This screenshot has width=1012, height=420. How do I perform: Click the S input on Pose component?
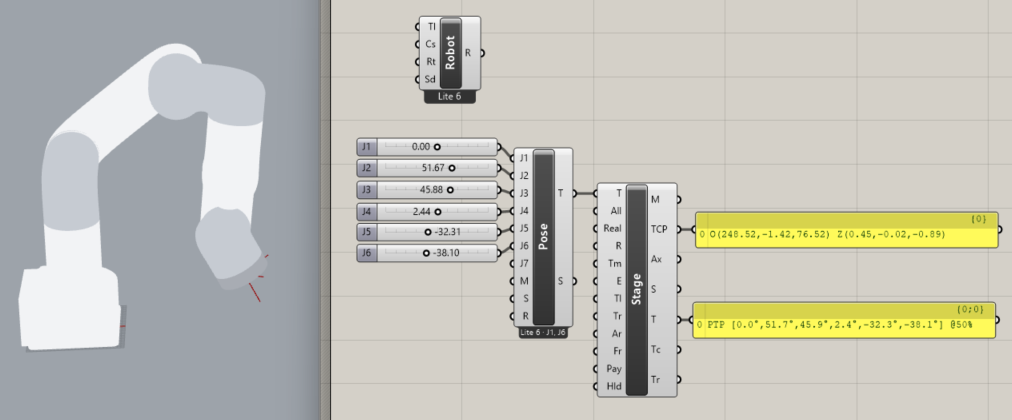point(526,298)
